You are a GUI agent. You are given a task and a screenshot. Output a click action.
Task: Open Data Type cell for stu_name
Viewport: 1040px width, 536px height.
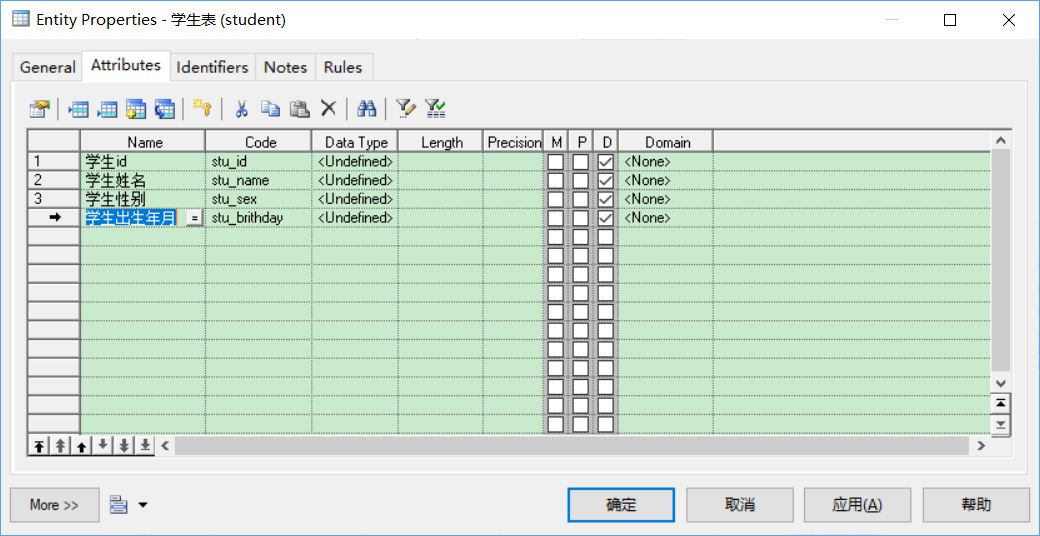coord(355,180)
